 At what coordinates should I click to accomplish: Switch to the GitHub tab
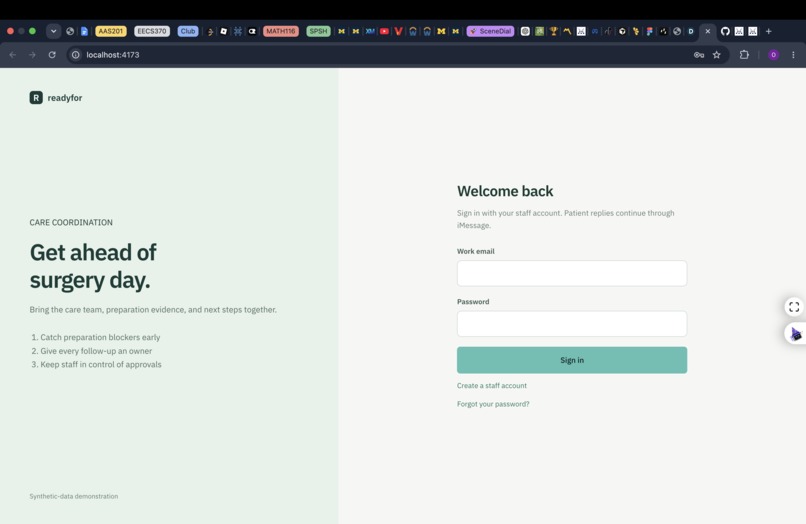coord(725,31)
